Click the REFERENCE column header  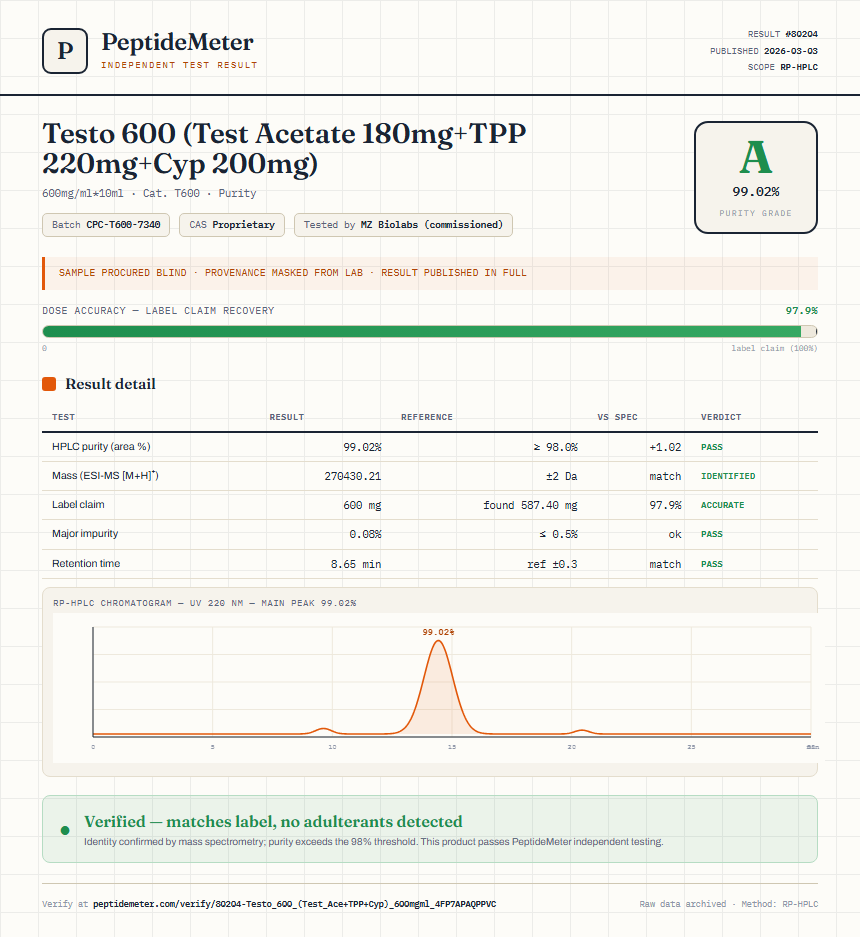pos(427,417)
